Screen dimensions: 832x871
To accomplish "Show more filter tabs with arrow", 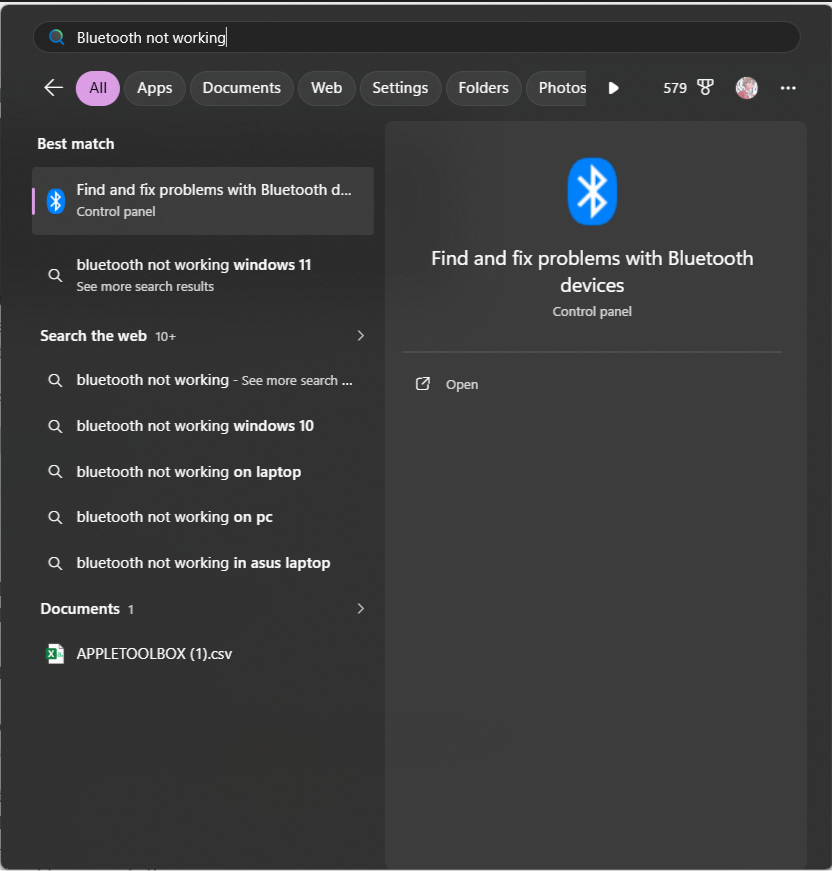I will [x=613, y=88].
